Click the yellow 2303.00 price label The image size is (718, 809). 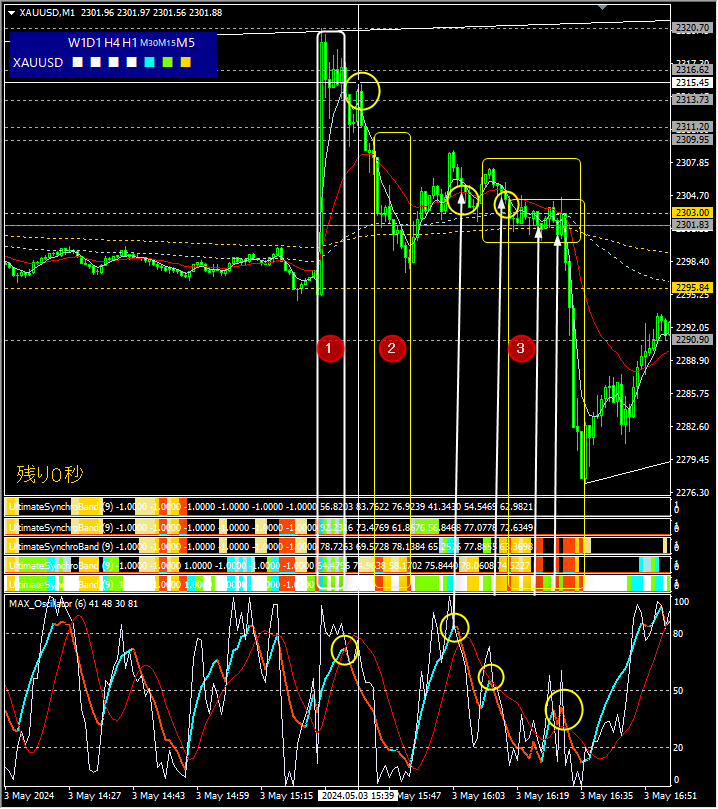pos(692,213)
